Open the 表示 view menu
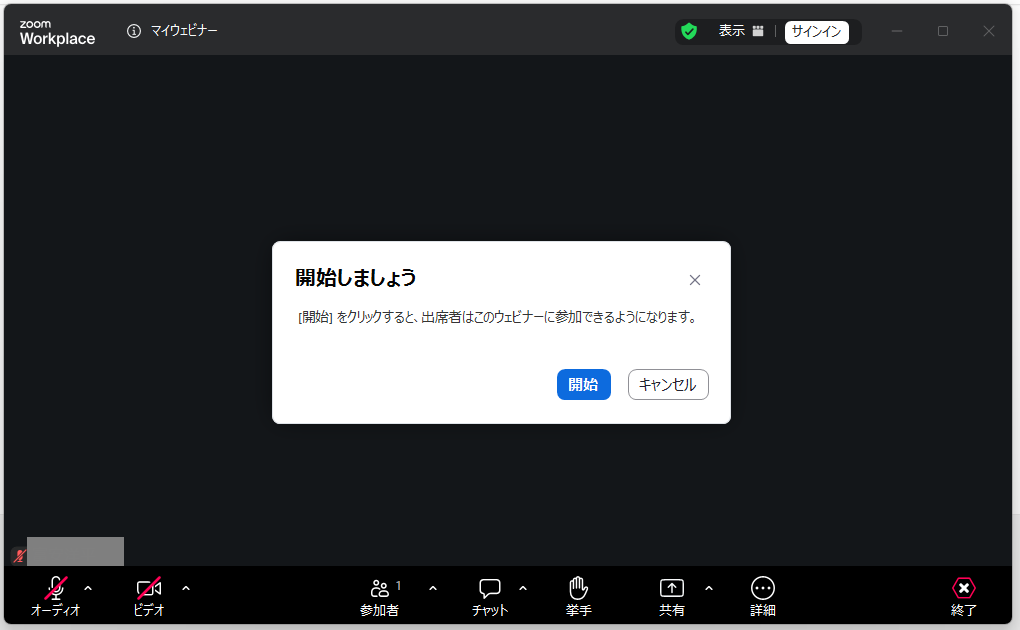 coord(741,31)
